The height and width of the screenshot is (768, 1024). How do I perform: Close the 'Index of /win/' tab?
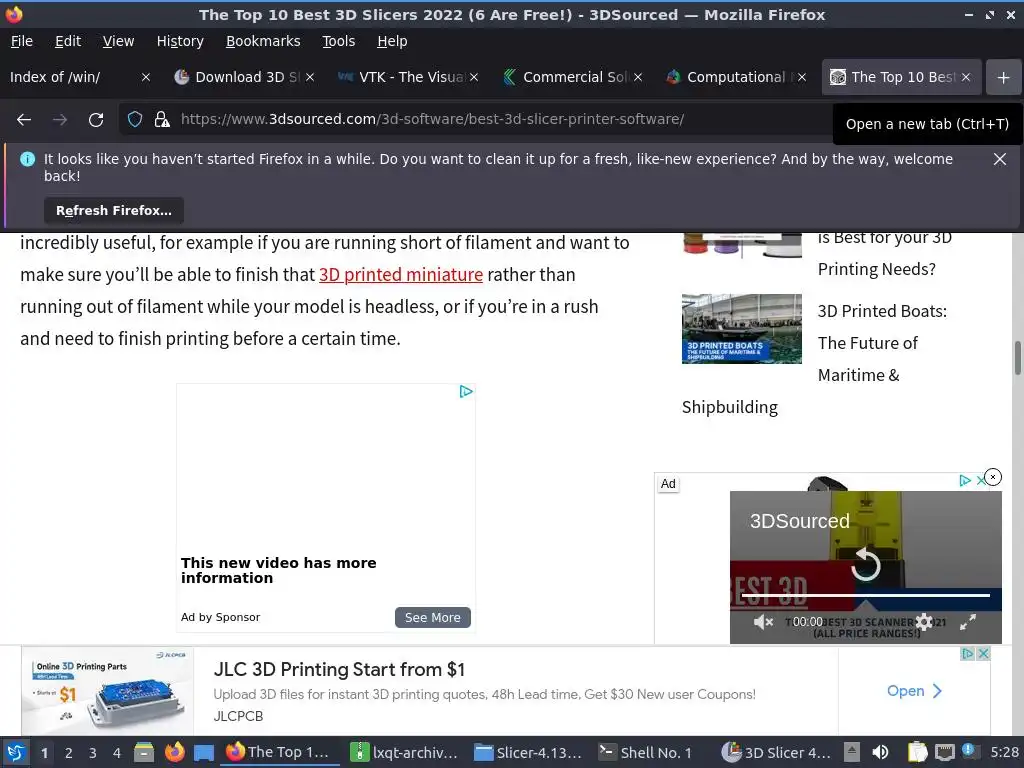pos(146,77)
